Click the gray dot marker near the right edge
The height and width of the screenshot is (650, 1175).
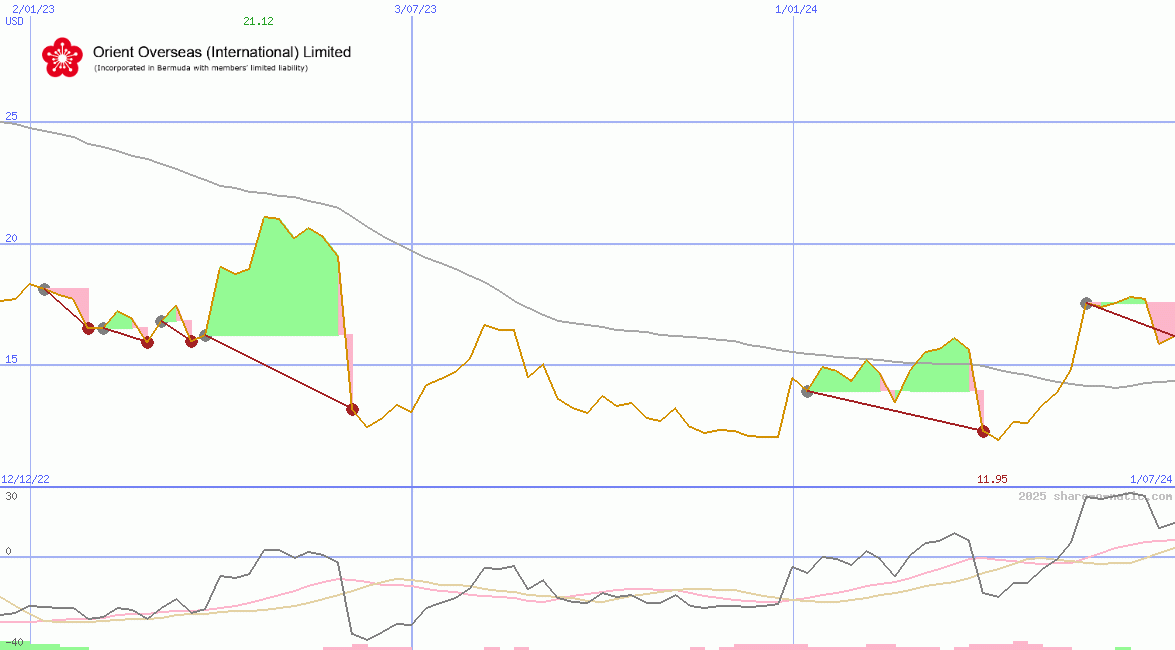[x=1086, y=303]
